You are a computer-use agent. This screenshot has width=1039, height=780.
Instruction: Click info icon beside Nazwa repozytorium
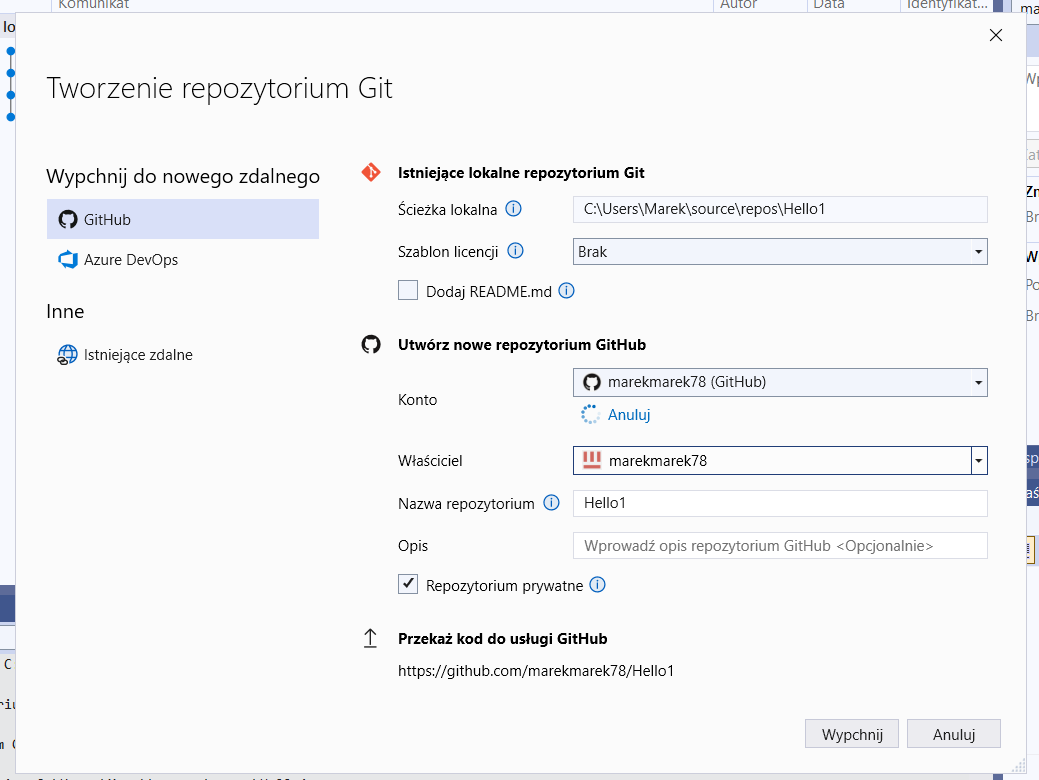(x=551, y=503)
